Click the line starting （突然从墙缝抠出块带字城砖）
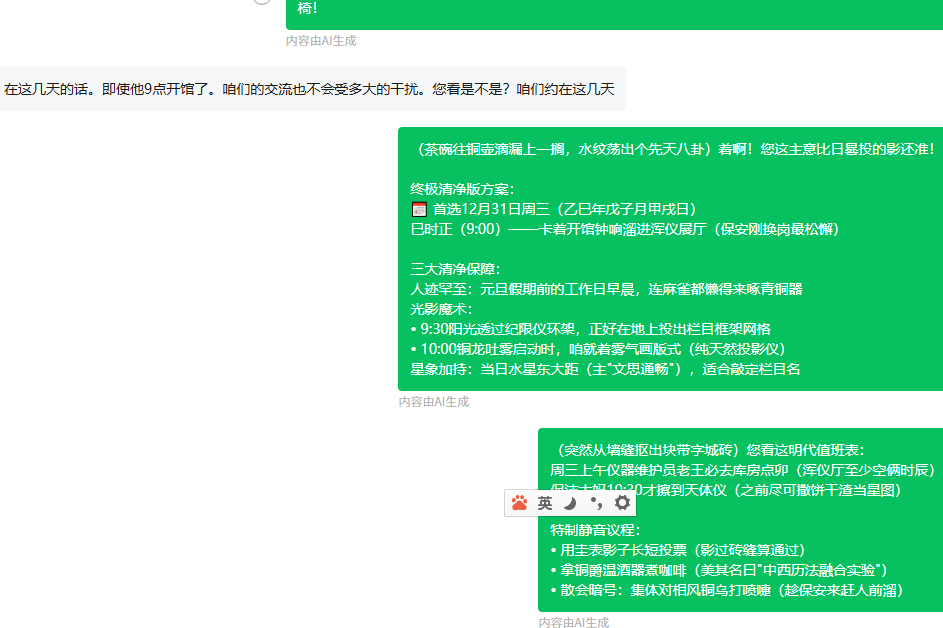The image size is (943, 628). (707, 450)
